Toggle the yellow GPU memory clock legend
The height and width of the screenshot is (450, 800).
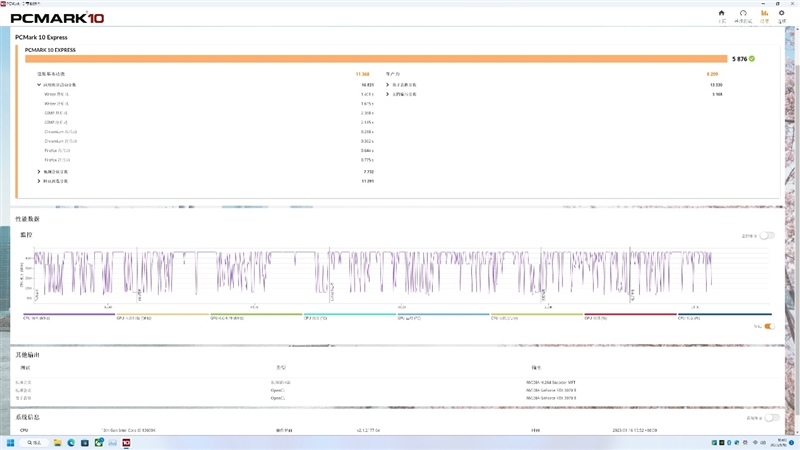click(x=162, y=316)
